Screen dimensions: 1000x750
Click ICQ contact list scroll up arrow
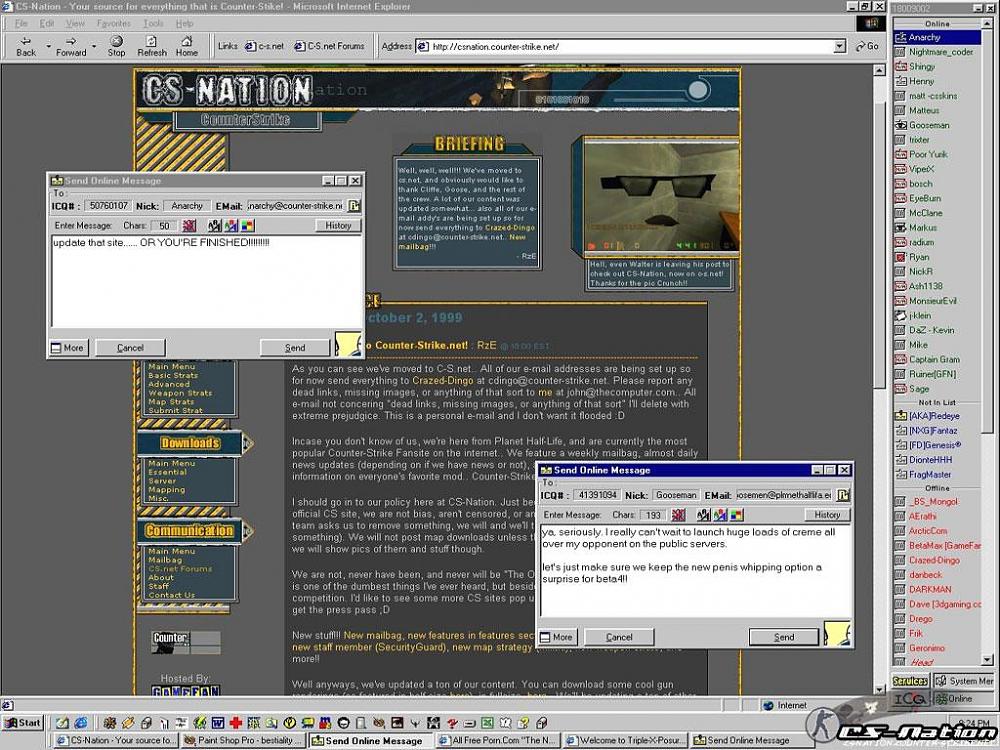pos(988,24)
